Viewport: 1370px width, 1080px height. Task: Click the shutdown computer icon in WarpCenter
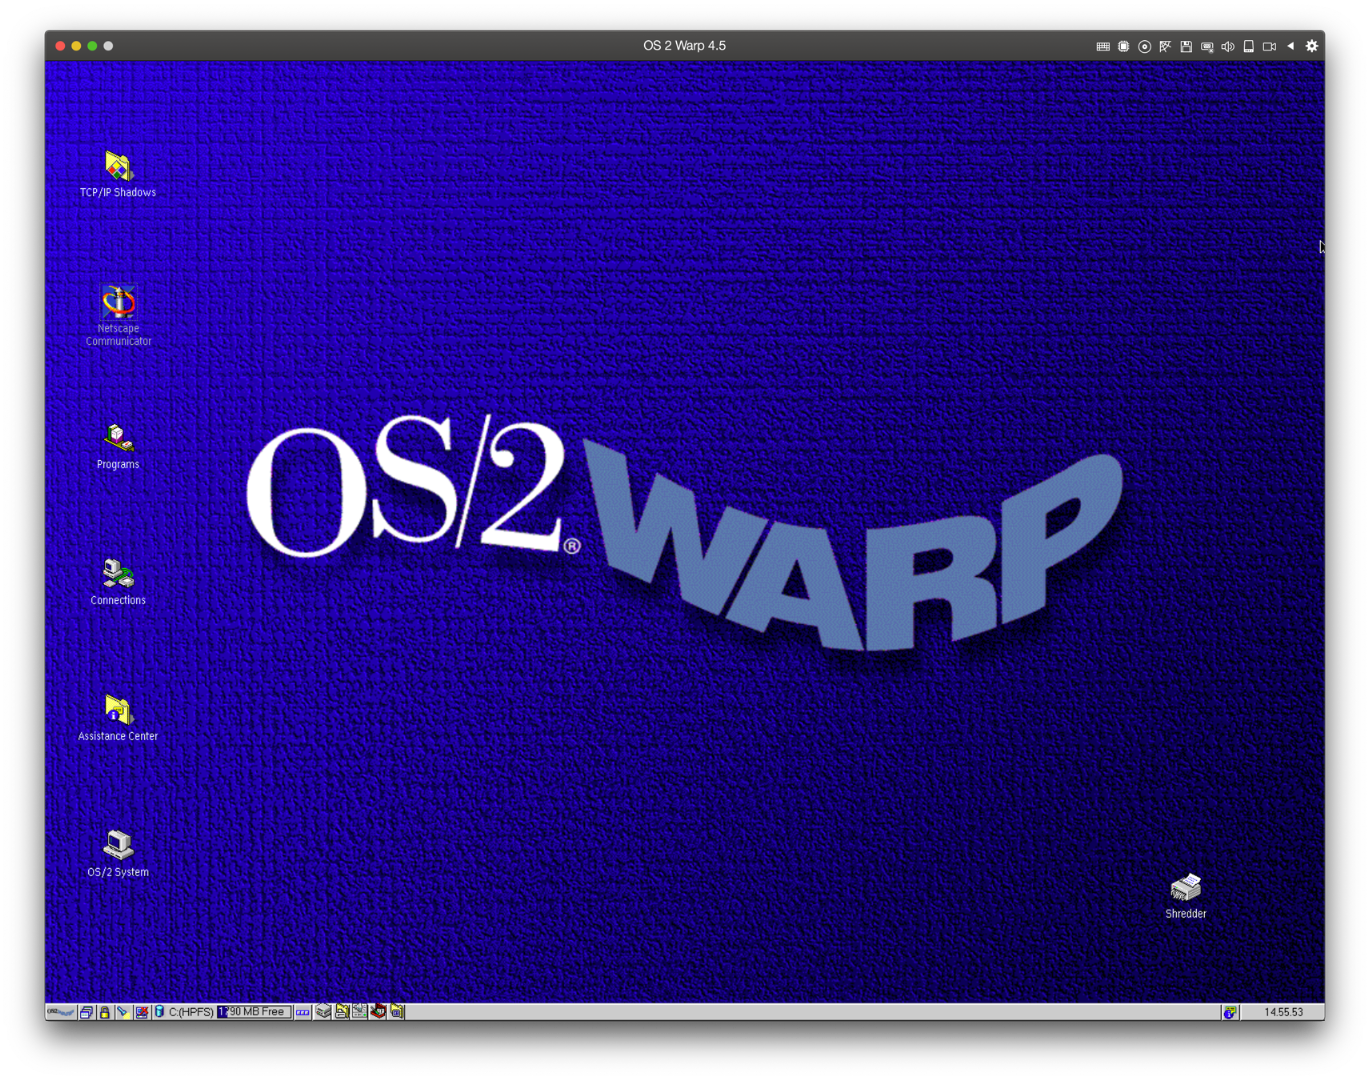[x=142, y=1012]
